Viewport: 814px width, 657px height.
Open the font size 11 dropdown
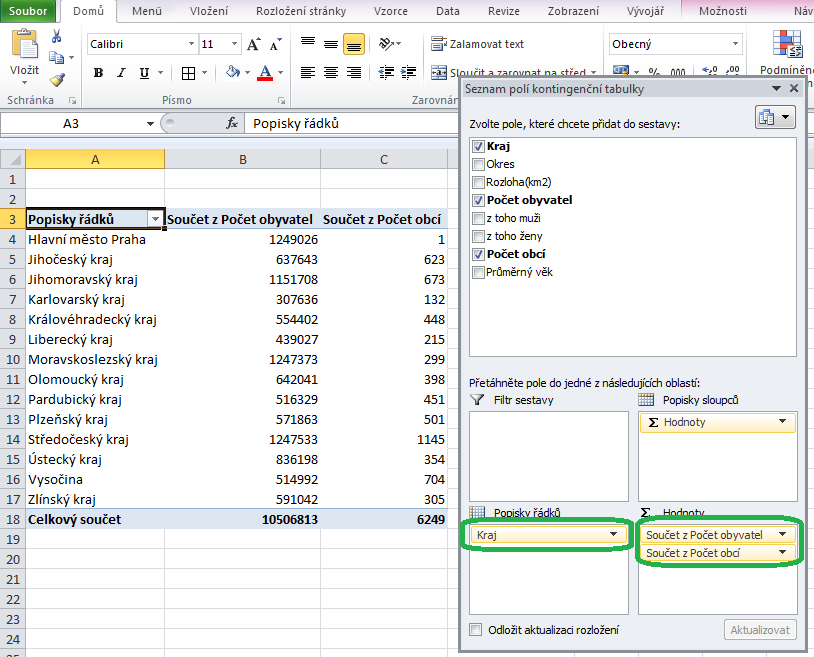pyautogui.click(x=235, y=44)
